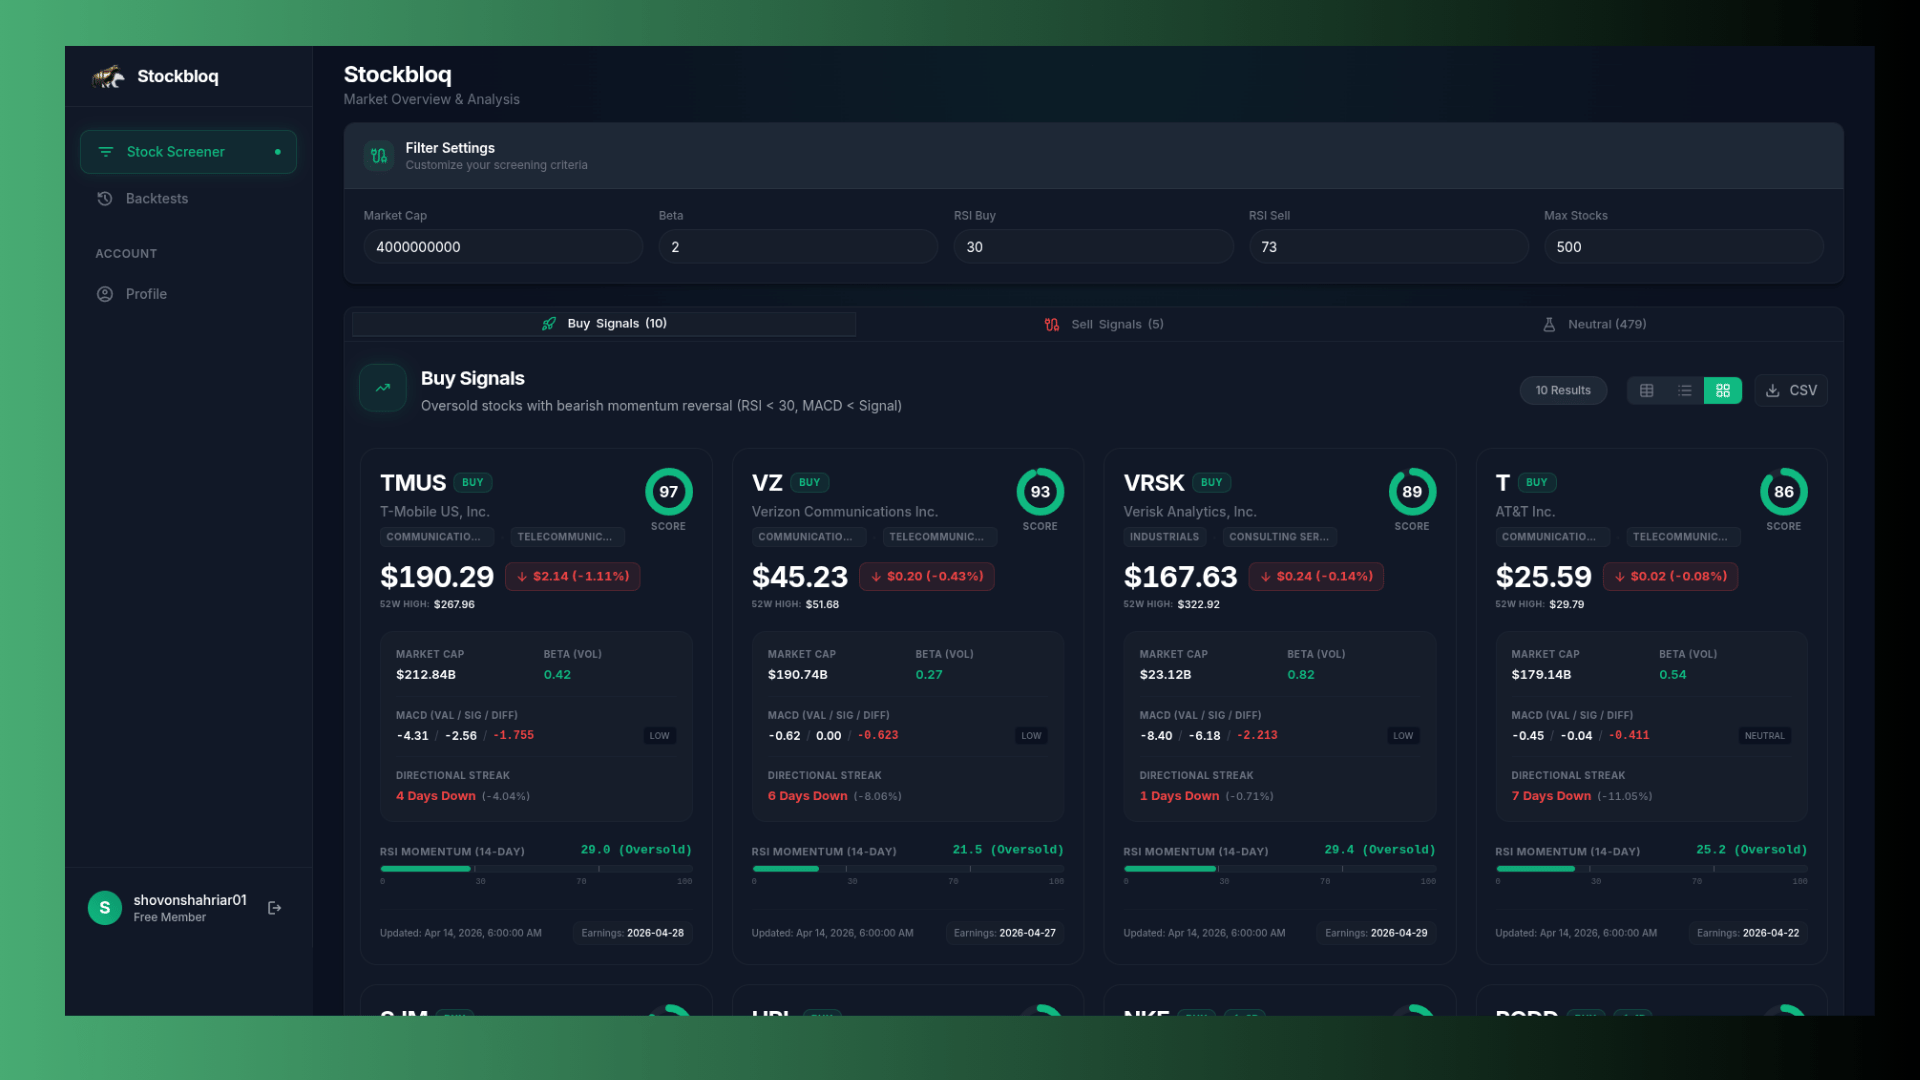Select the grid card view
The width and height of the screenshot is (1920, 1080).
[1723, 391]
